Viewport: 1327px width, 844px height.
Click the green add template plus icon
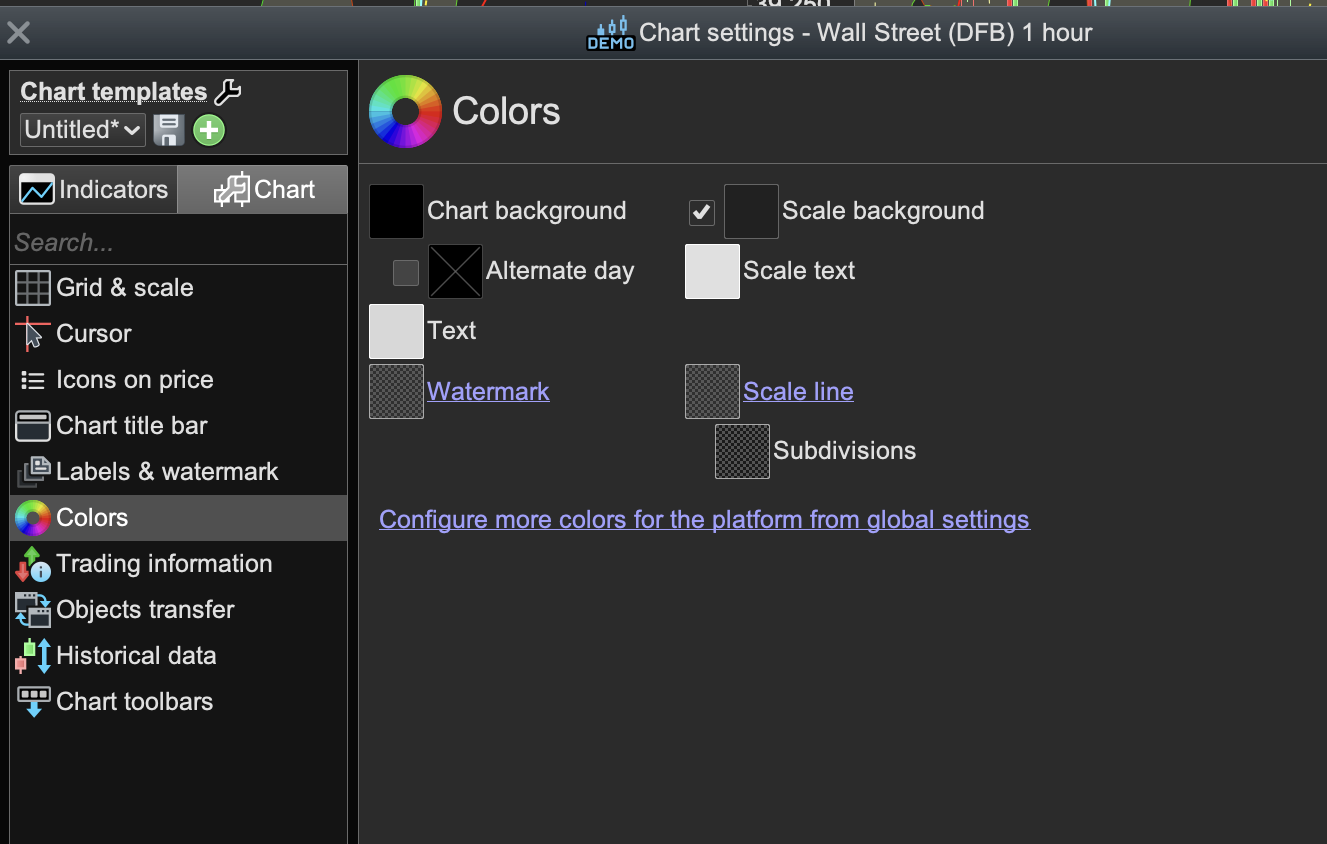[x=209, y=130]
